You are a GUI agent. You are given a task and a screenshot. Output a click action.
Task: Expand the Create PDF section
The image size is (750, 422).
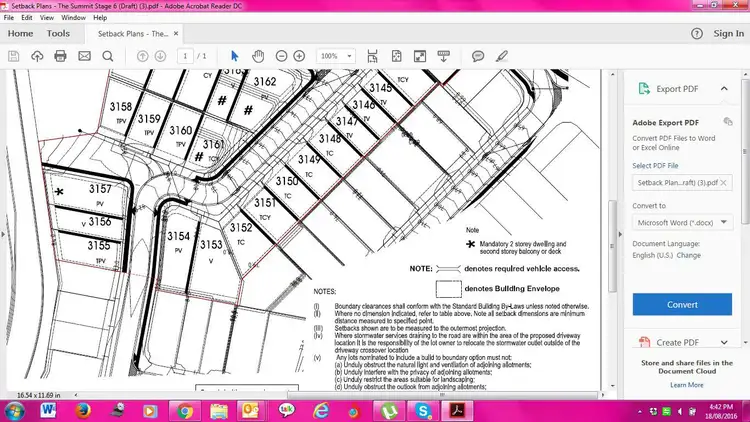point(728,342)
